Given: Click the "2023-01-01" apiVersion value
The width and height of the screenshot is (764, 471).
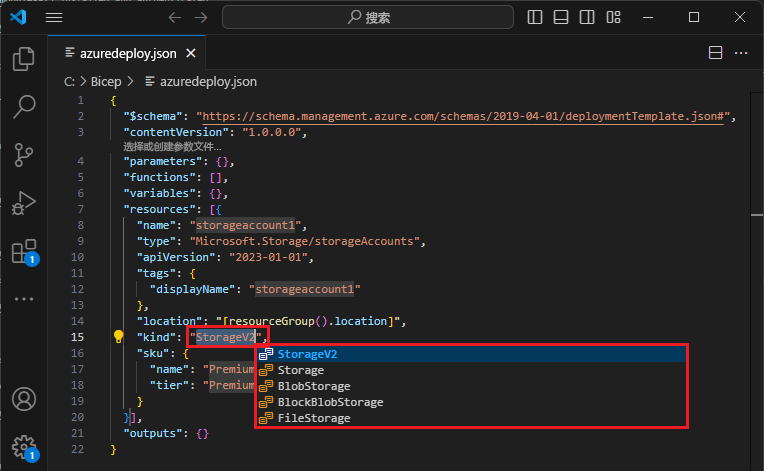Looking at the screenshot, I should click(268, 257).
